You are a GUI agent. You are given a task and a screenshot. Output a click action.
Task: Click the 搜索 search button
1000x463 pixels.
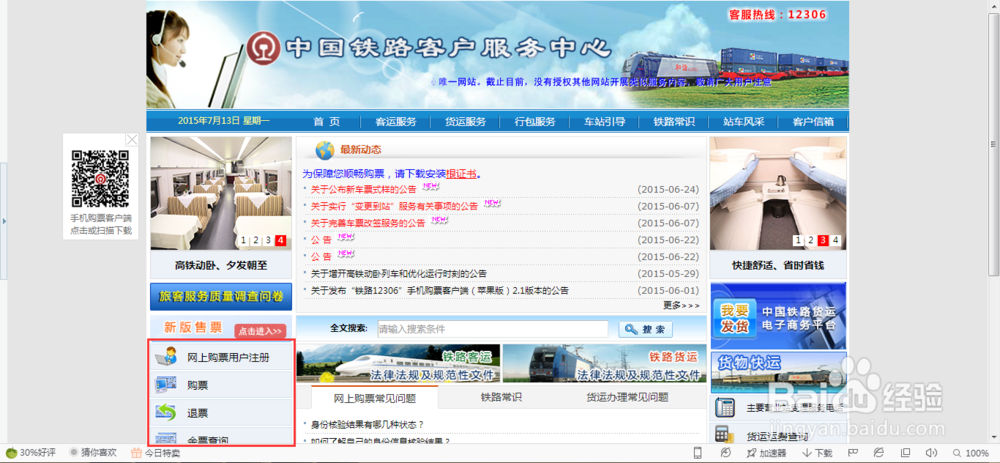(645, 329)
